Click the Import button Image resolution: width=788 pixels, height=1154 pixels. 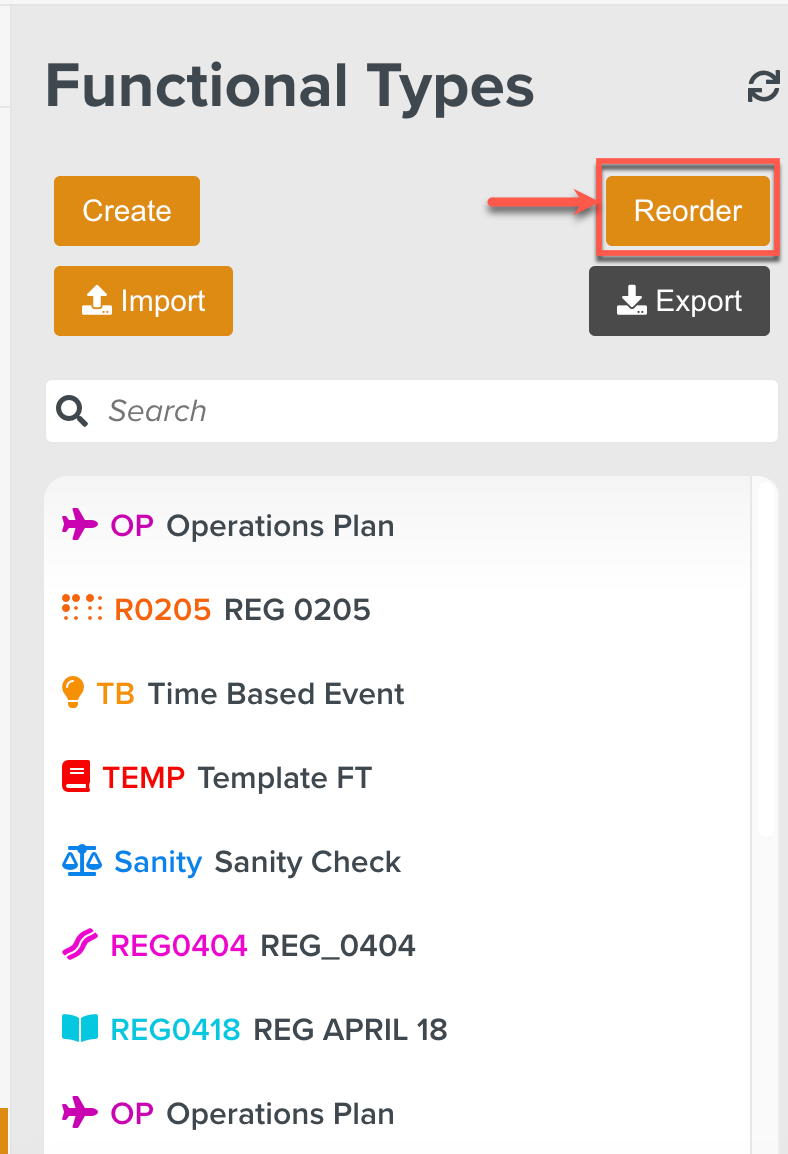pos(143,300)
